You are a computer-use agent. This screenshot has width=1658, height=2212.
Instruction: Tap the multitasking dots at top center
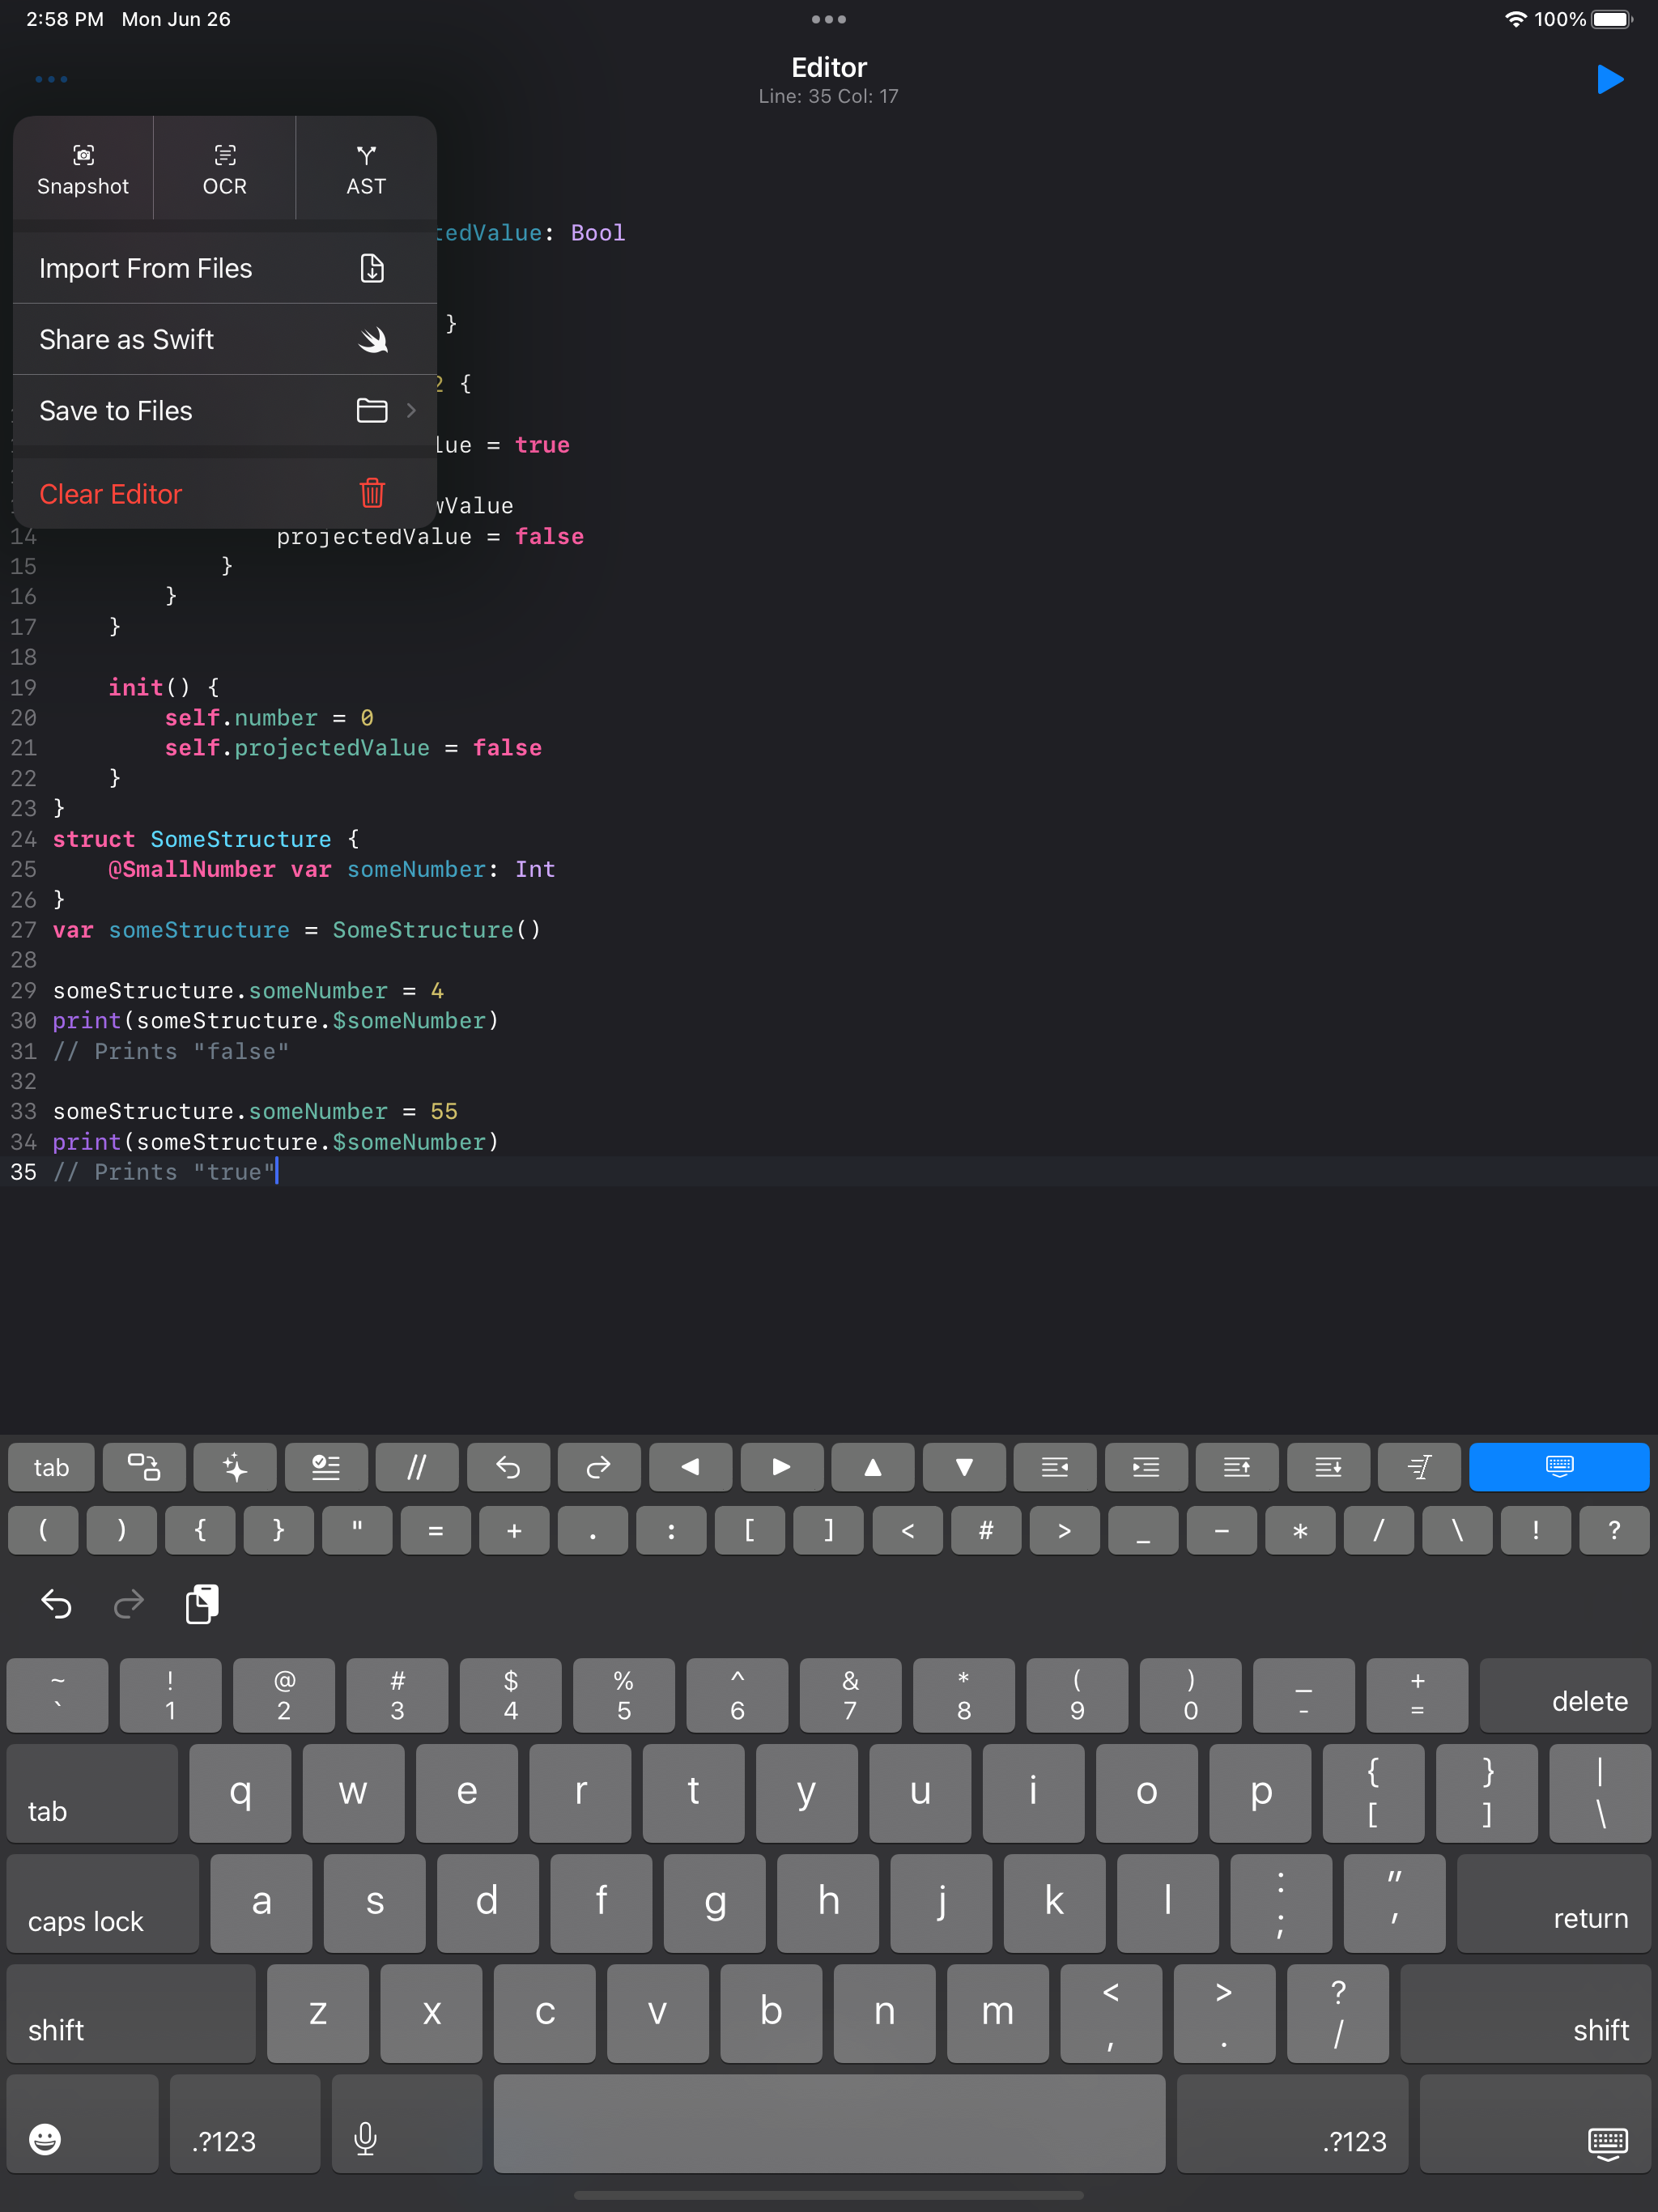[x=829, y=19]
